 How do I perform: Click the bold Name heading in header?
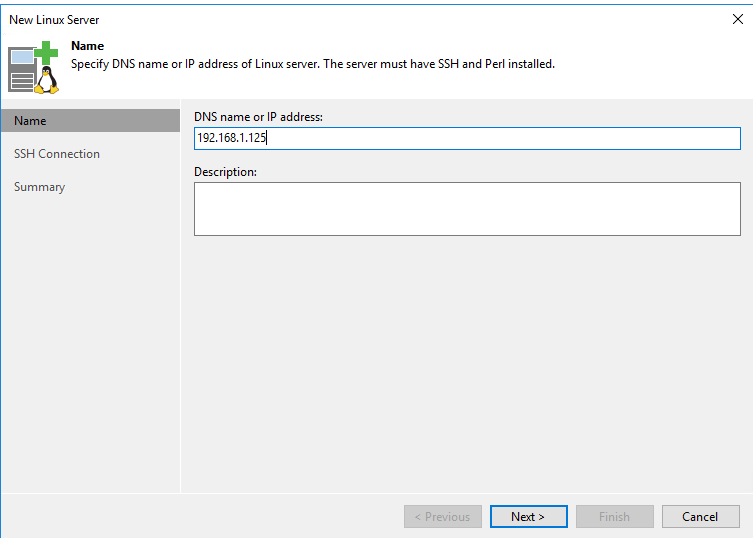[87, 46]
